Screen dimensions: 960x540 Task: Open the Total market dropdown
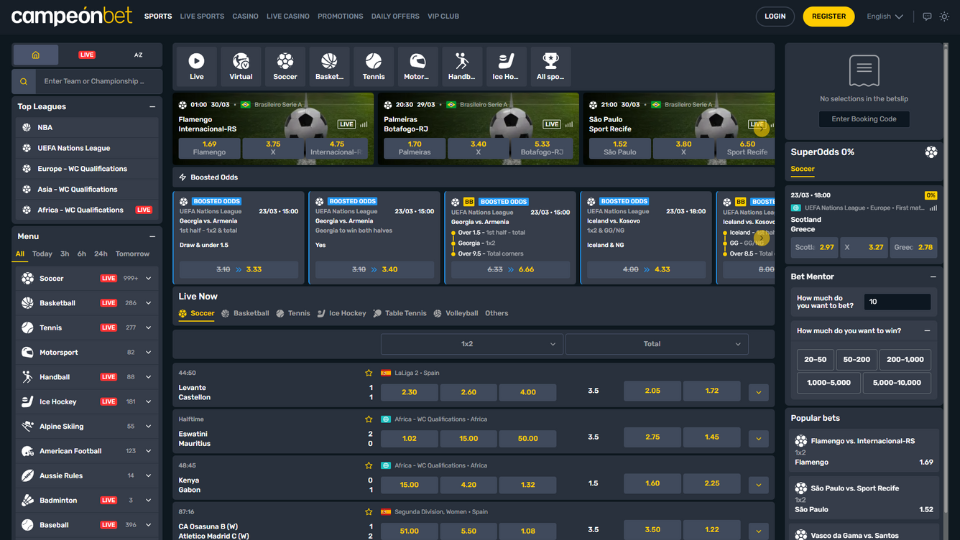point(656,344)
